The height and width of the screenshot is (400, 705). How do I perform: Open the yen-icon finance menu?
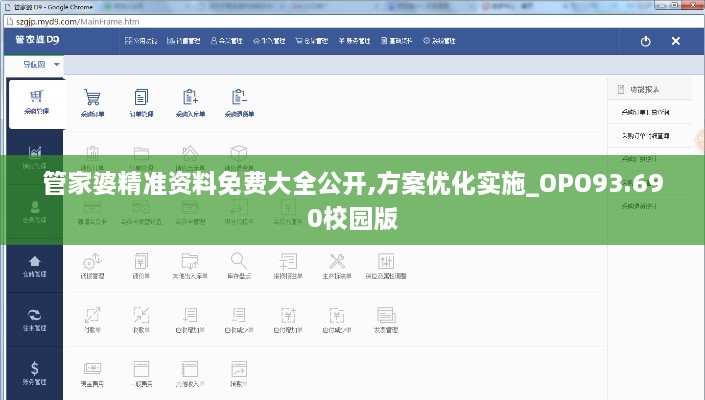[x=354, y=41]
